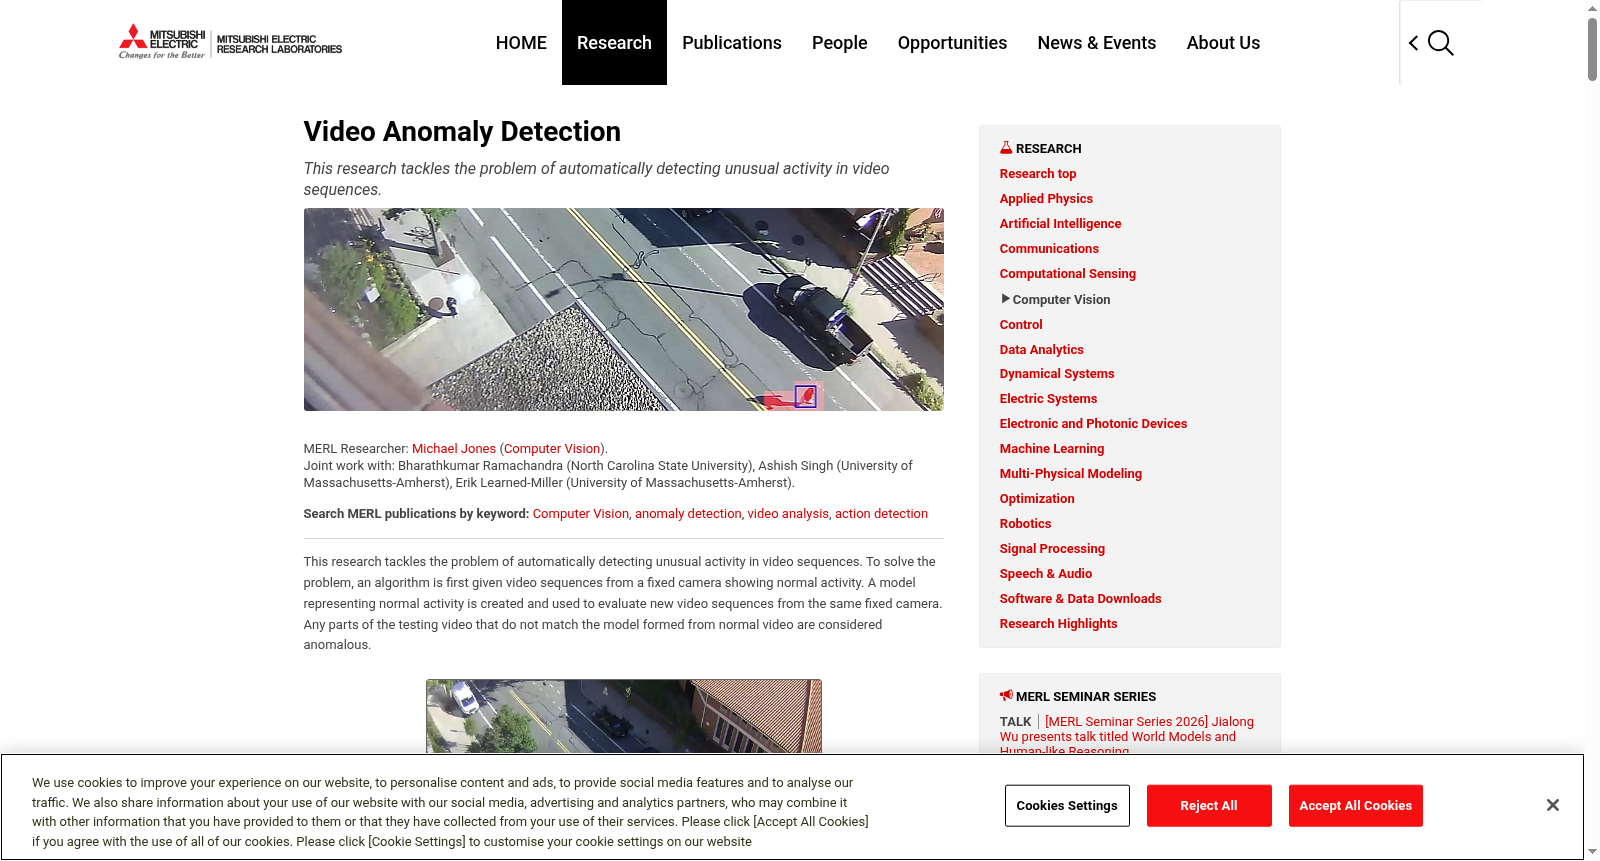The height and width of the screenshot is (861, 1600).
Task: Expand the Computer Vision triangle
Action: [1006, 299]
